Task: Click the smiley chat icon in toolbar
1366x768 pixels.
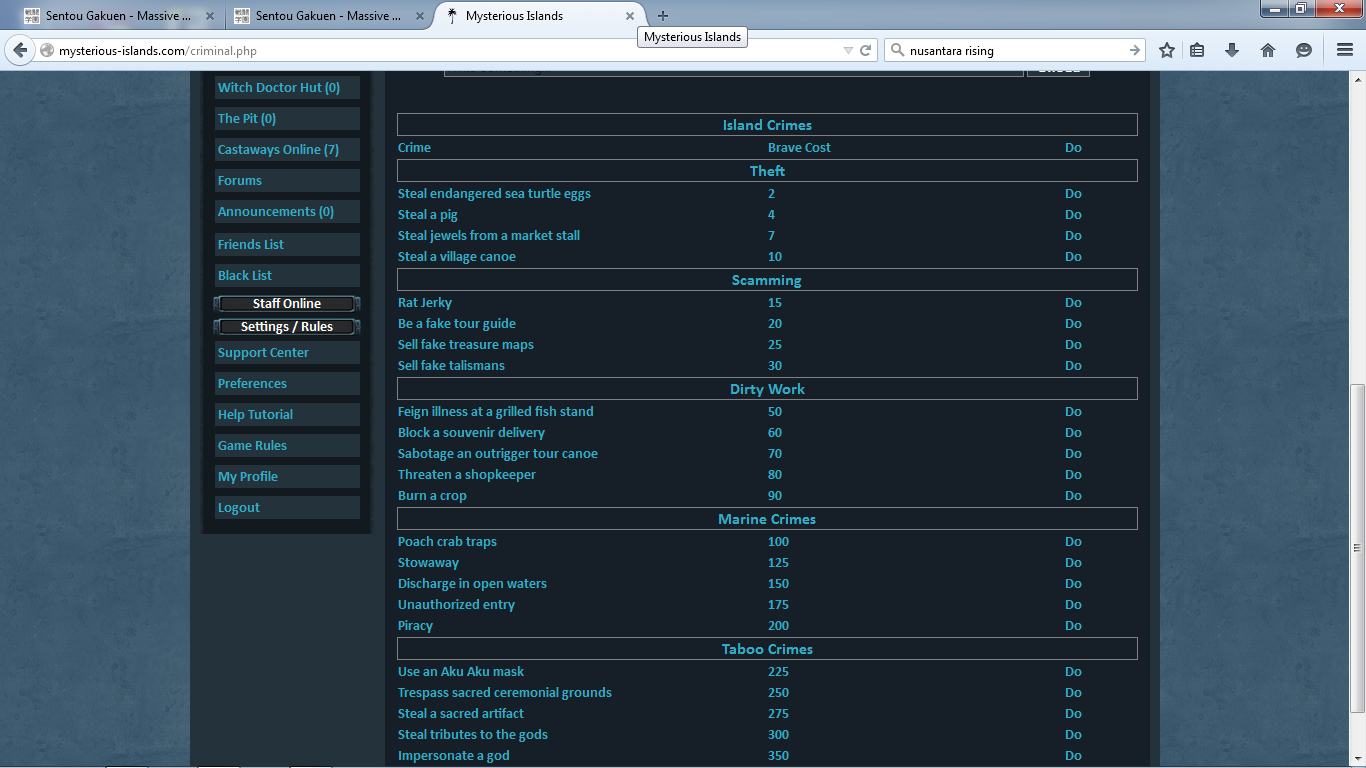Action: 1304,50
